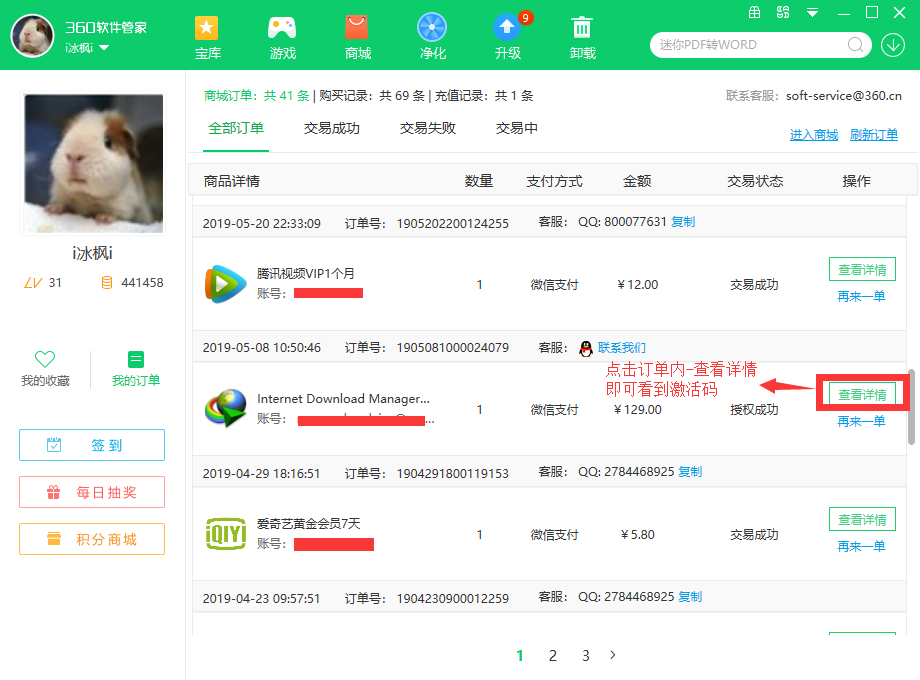This screenshot has height=680, width=920.
Task: Copy QQ 800077631 customer service number
Action: coord(683,222)
